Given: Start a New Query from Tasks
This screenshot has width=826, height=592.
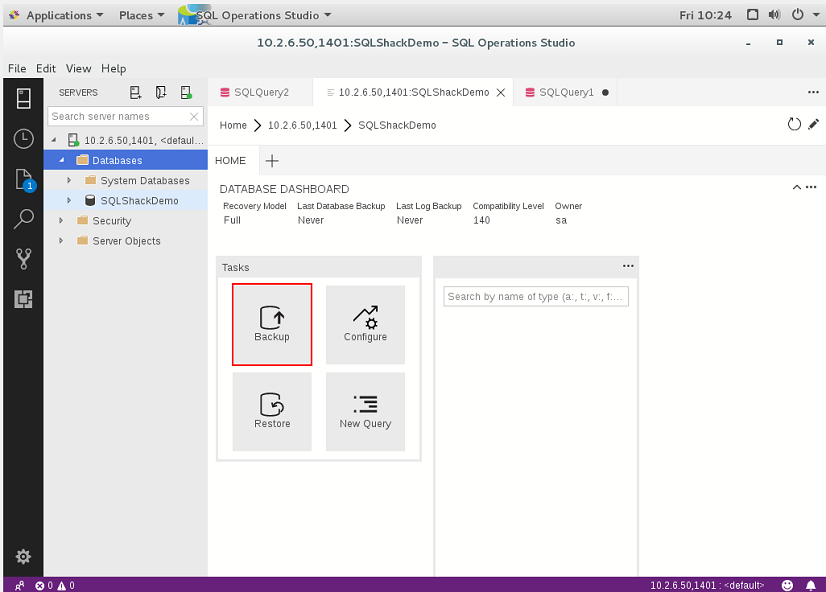Looking at the screenshot, I should click(x=365, y=412).
